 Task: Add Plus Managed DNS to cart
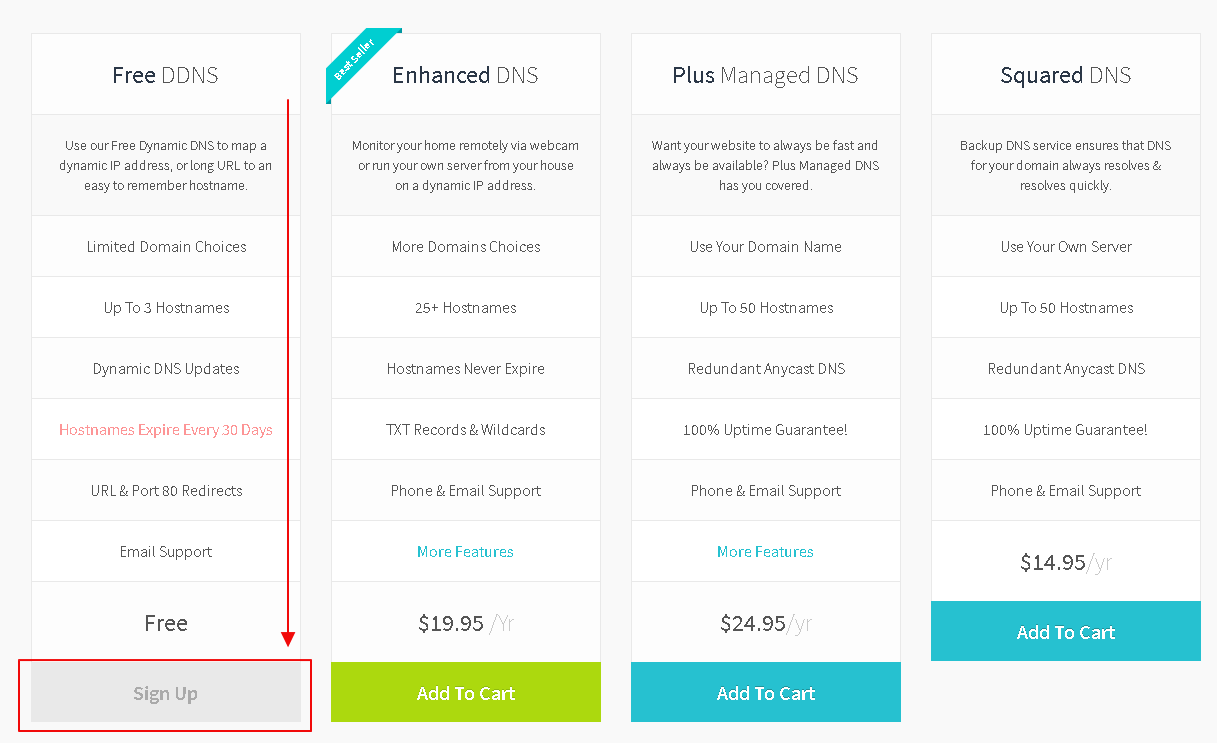coord(766,693)
